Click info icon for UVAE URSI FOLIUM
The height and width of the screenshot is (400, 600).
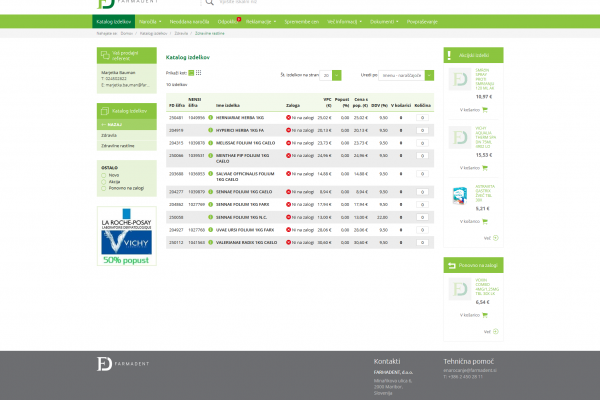coord(210,230)
